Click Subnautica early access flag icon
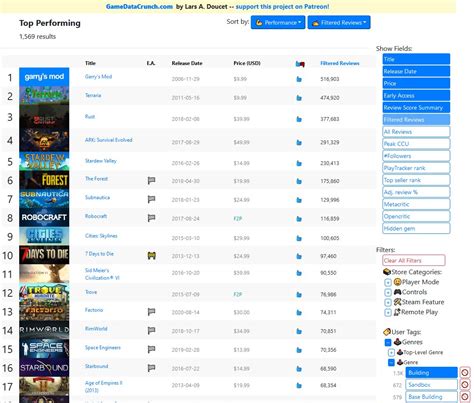This screenshot has width=474, height=403. [151, 199]
